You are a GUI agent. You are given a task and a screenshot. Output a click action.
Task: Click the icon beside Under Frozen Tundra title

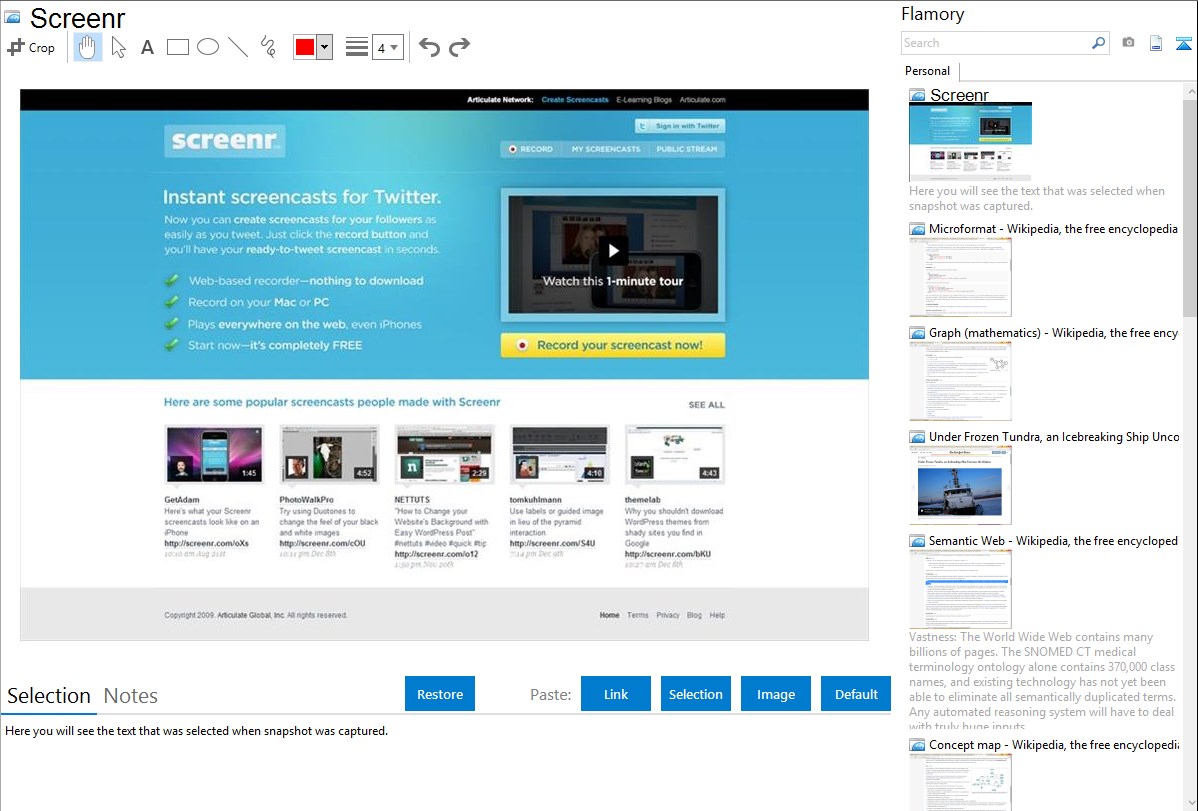917,437
